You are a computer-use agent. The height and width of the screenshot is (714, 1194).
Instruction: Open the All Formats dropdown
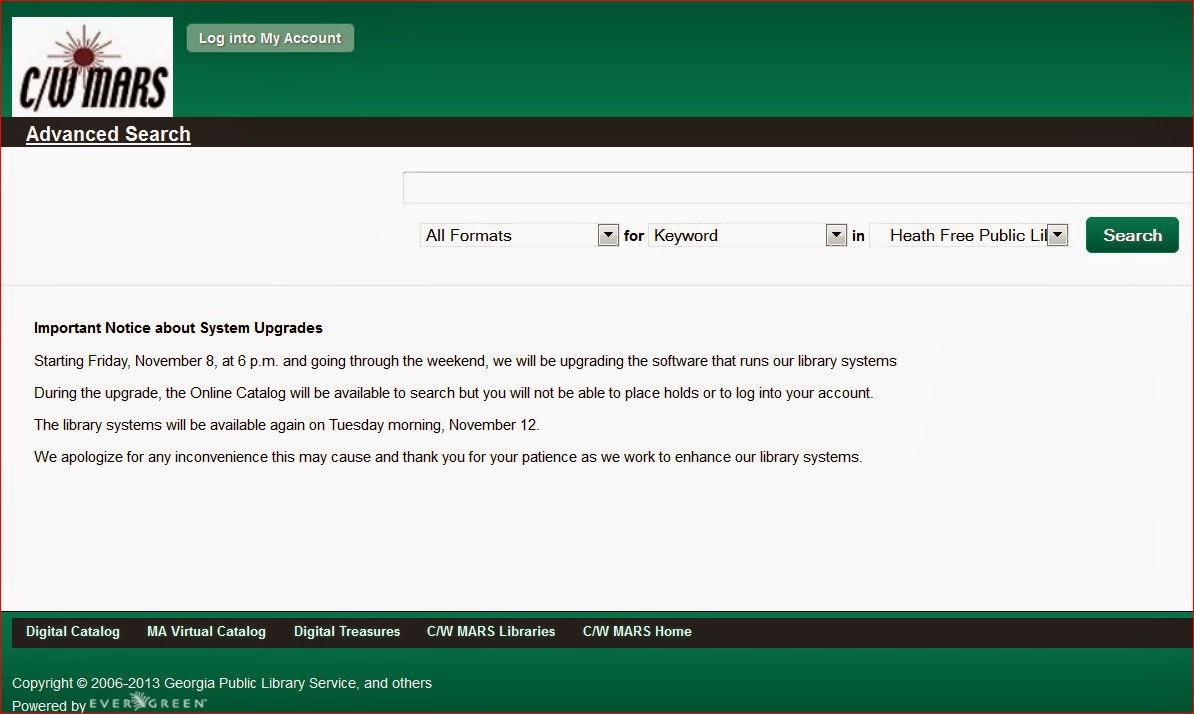pos(519,235)
